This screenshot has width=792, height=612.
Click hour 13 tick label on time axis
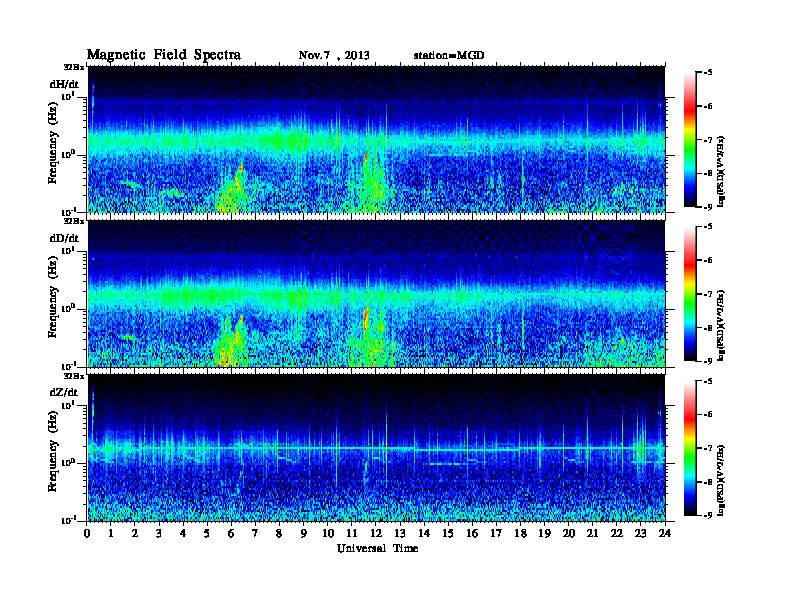click(400, 534)
